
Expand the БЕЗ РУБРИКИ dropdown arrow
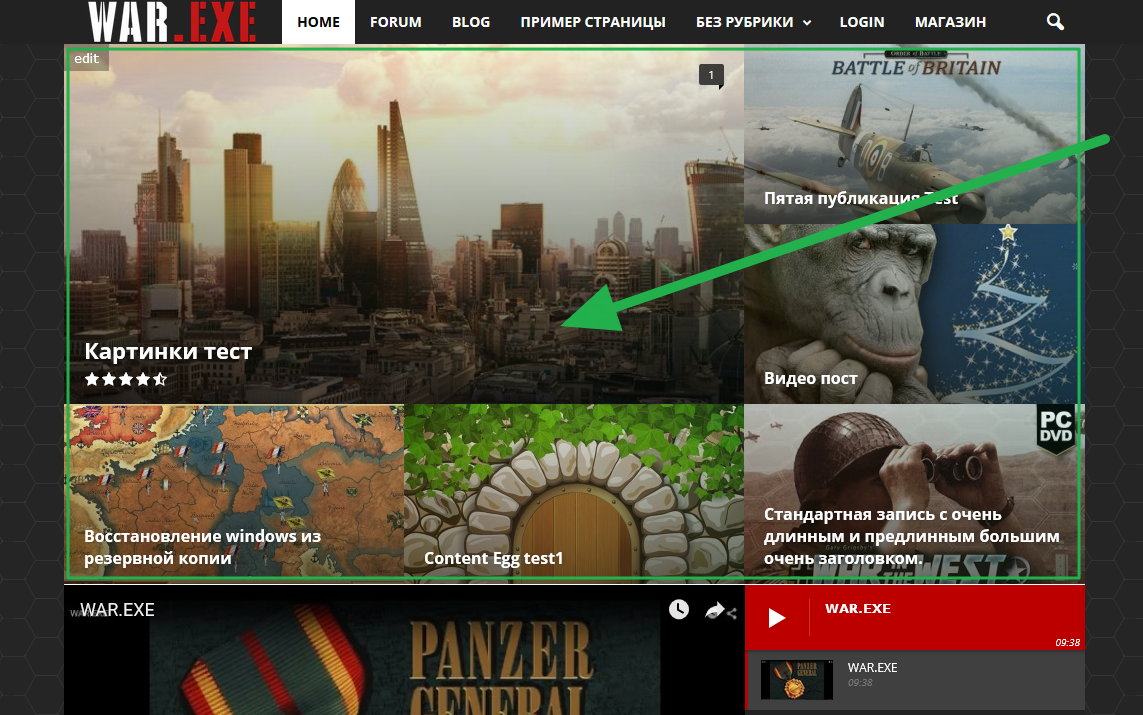pos(807,23)
